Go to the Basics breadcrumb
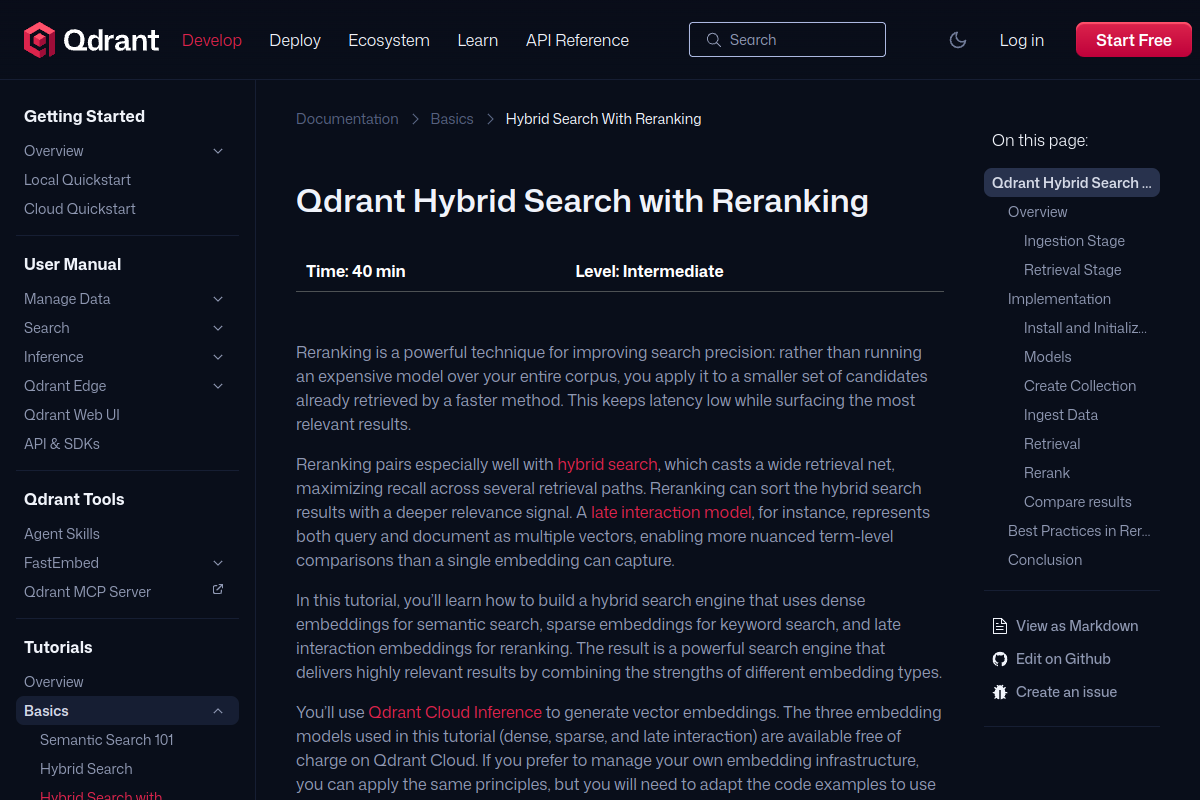The height and width of the screenshot is (800, 1200). [452, 119]
